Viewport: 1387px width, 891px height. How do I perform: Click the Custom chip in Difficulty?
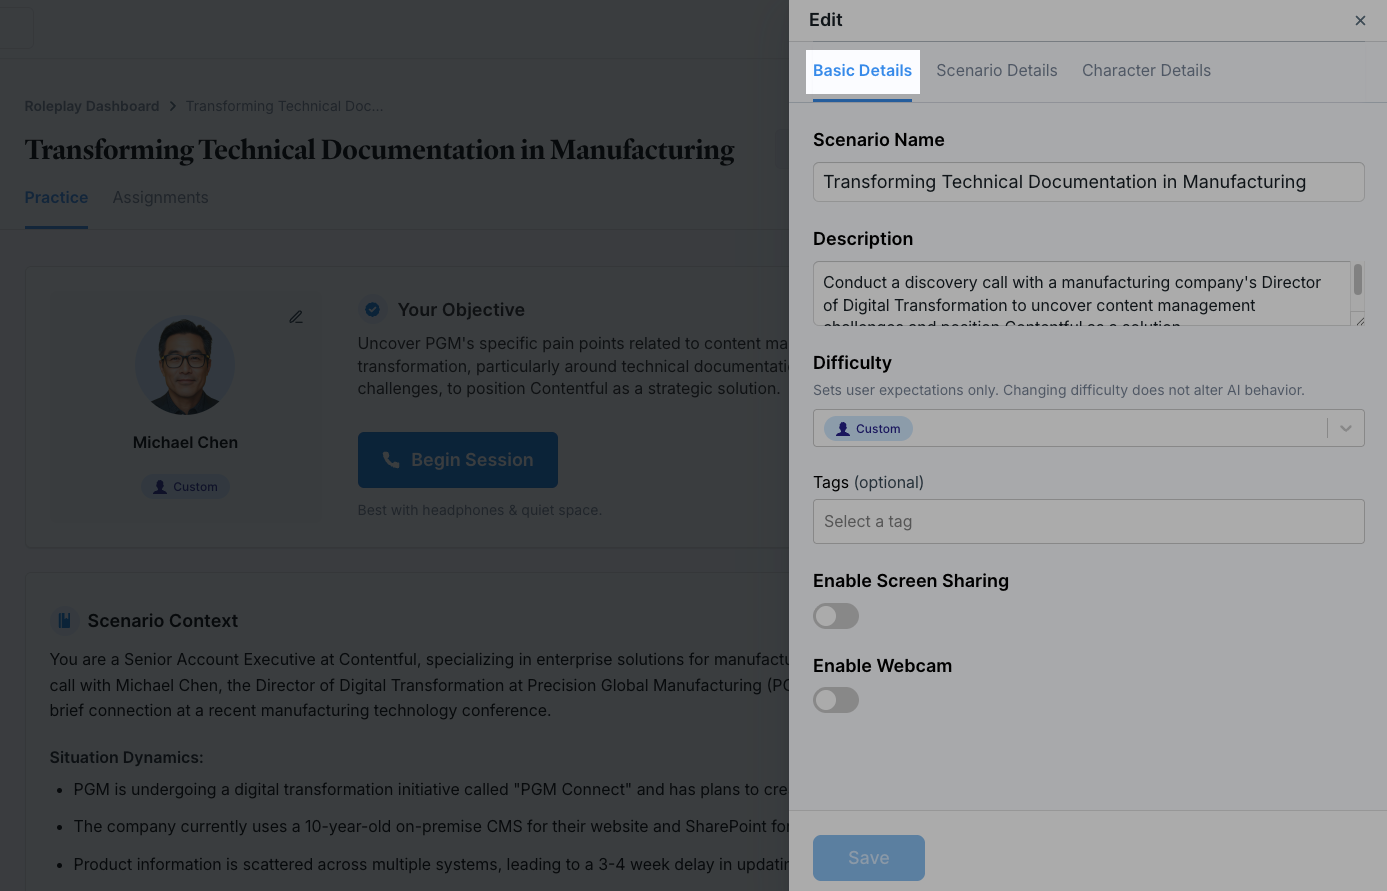point(868,429)
